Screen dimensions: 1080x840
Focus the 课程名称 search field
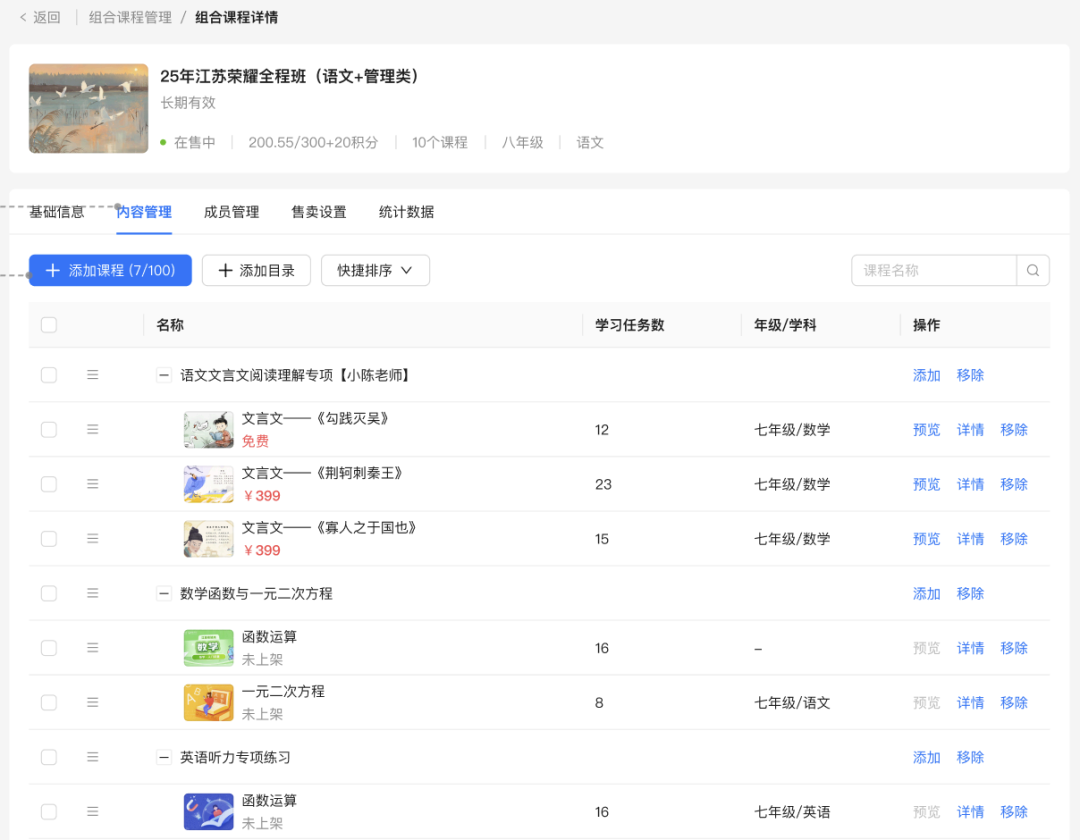pos(934,271)
